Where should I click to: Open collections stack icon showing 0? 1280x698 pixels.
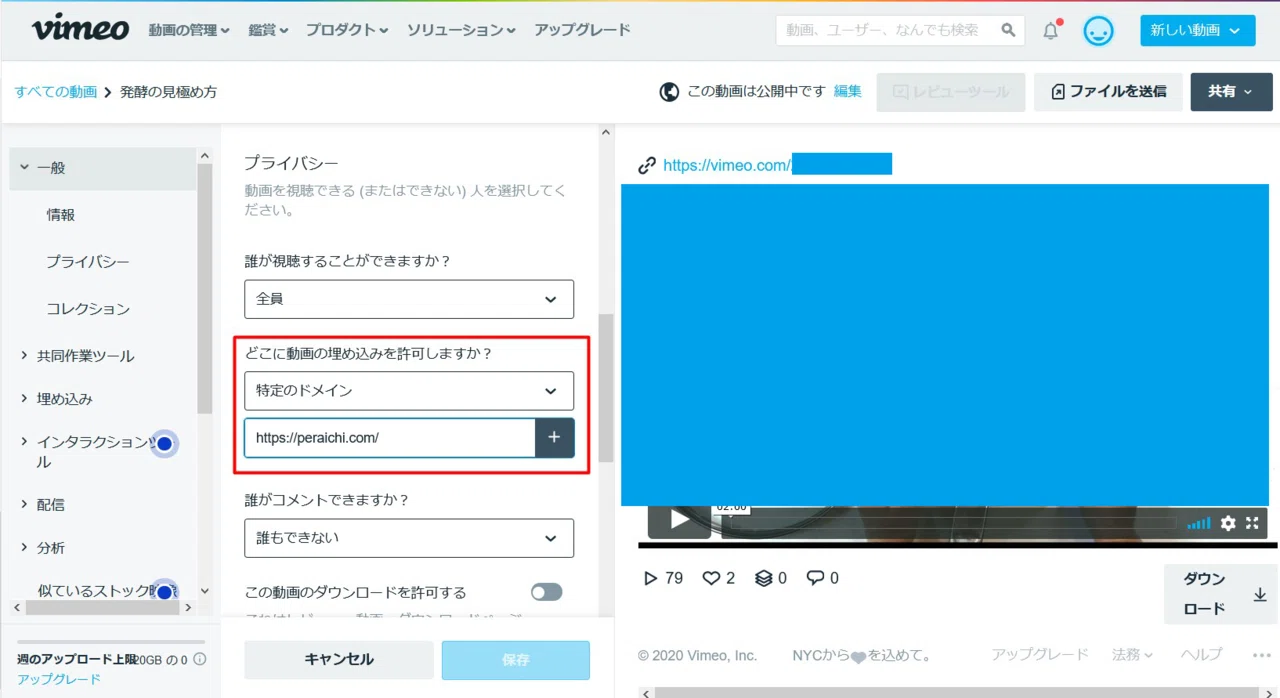(x=771, y=578)
